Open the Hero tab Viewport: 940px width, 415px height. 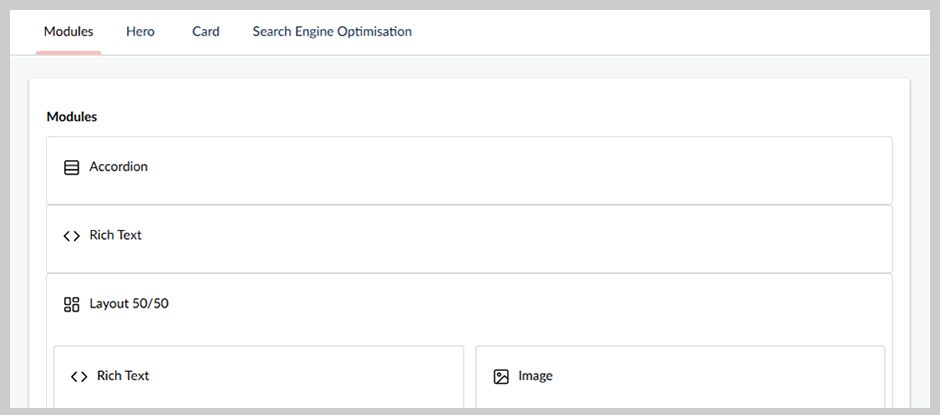pyautogui.click(x=140, y=31)
